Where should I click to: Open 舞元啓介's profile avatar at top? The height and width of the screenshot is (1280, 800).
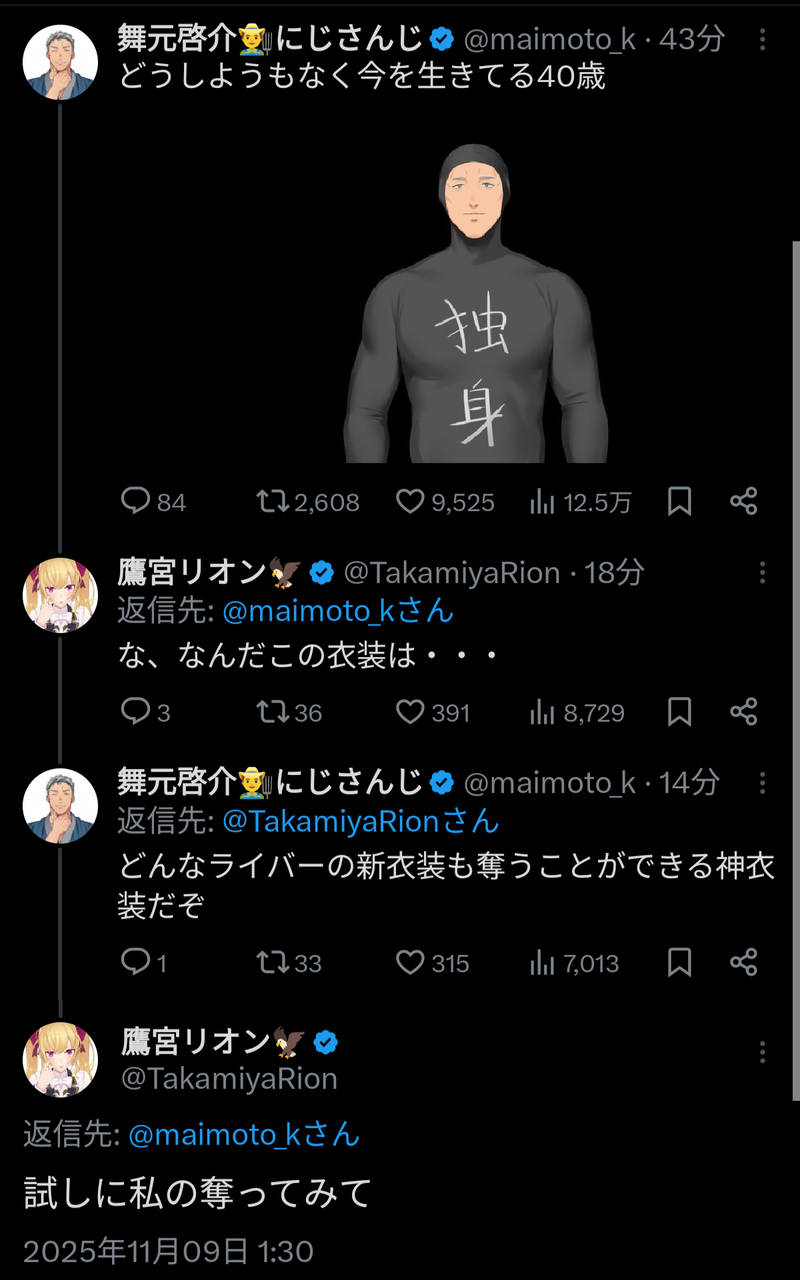(60, 62)
